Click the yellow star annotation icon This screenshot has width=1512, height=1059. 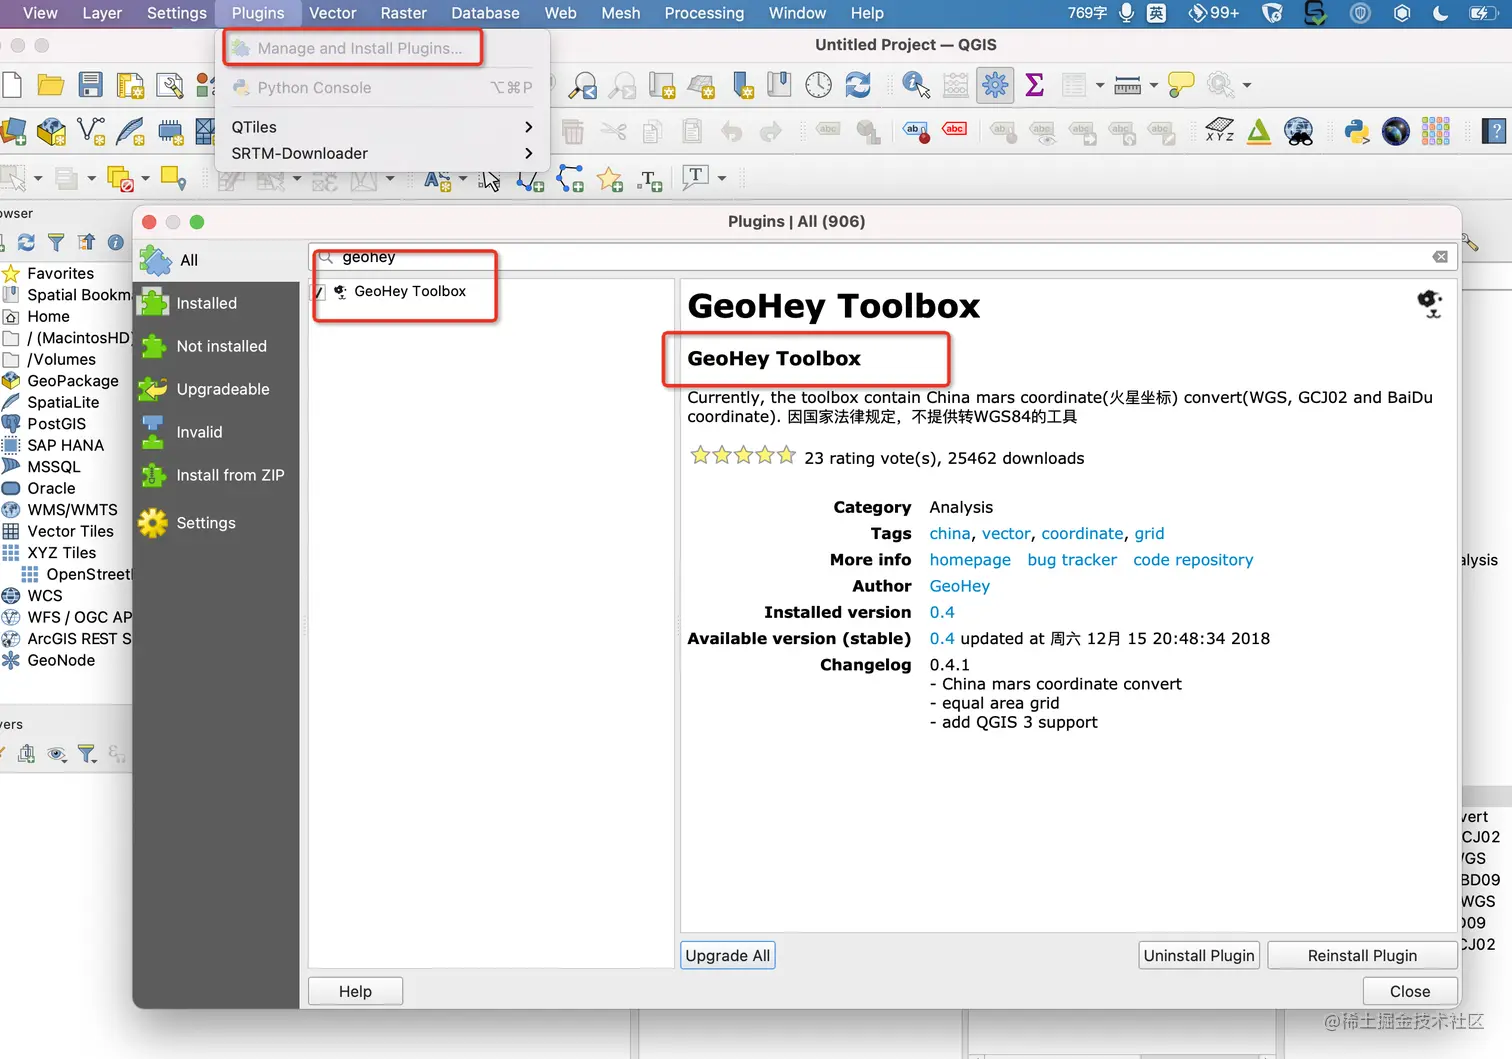(609, 179)
